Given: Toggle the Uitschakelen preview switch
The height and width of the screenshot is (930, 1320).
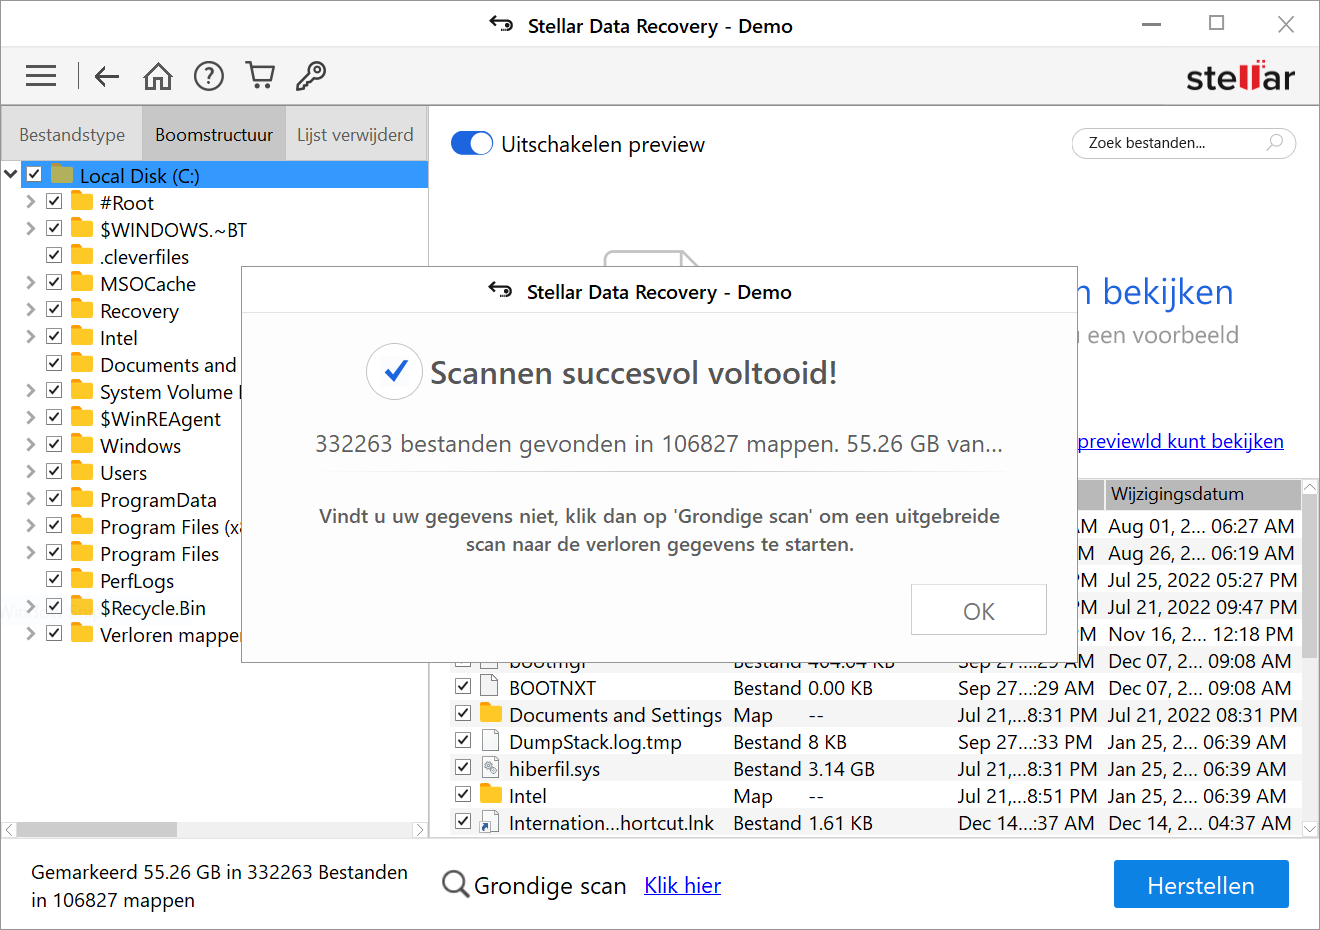Looking at the screenshot, I should [x=472, y=144].
